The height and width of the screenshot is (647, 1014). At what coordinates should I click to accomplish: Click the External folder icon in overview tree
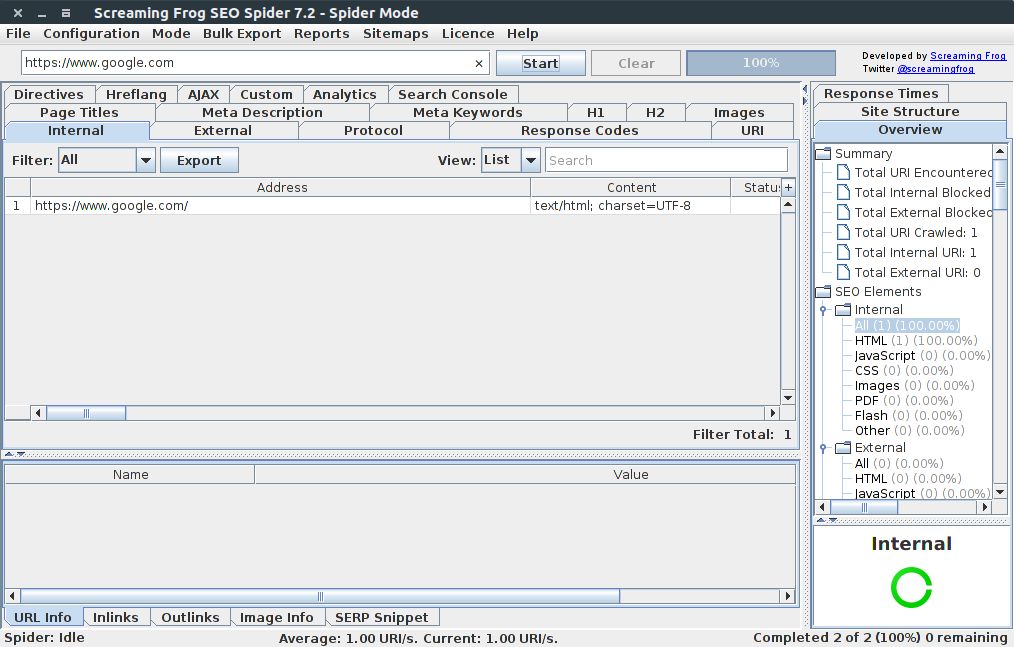(x=843, y=447)
